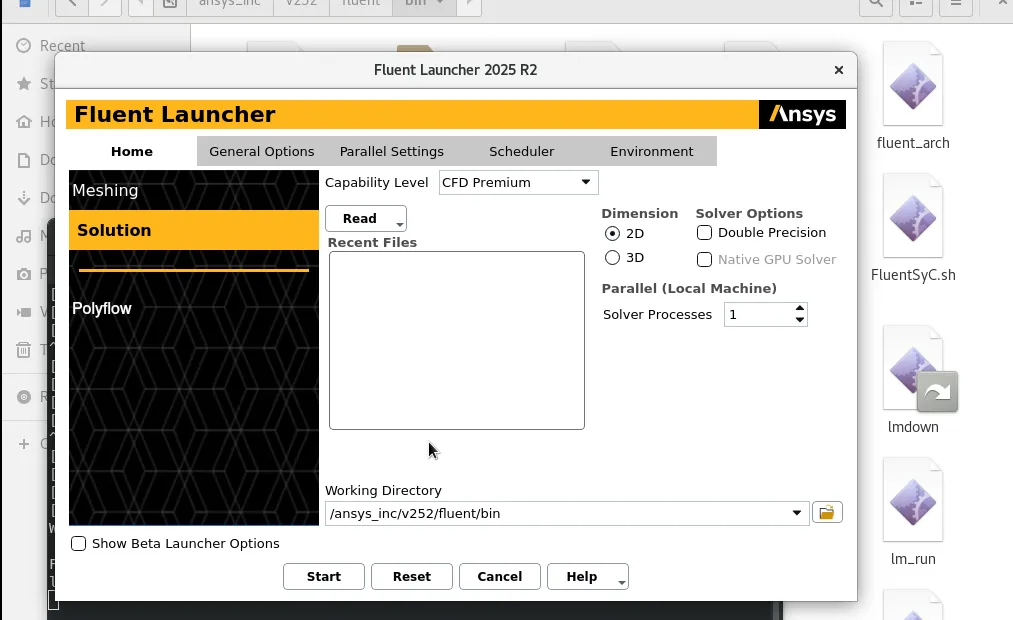Viewport: 1013px width, 620px height.
Task: Increase Solver Processes with up arrow
Action: pos(800,309)
